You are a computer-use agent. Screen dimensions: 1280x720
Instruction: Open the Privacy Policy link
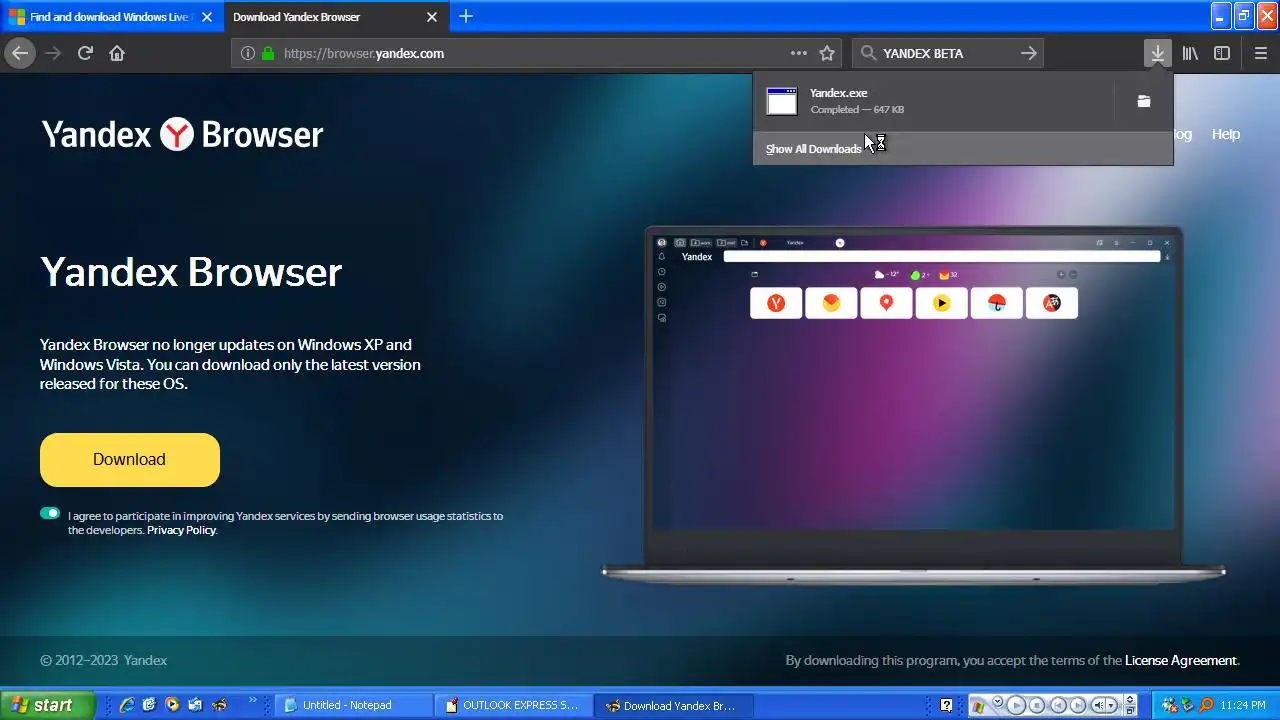tap(181, 530)
